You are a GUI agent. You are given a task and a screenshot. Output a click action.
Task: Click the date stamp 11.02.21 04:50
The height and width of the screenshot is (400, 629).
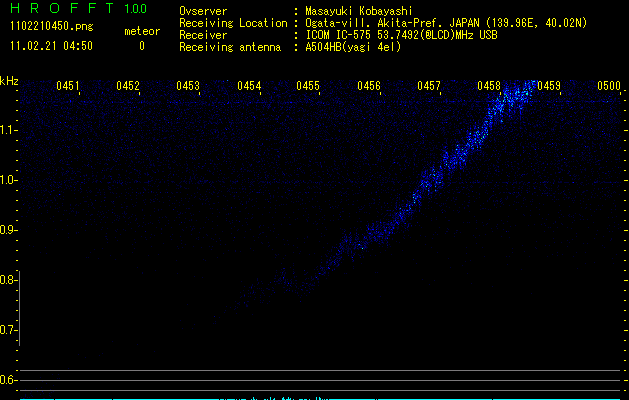pos(51,46)
